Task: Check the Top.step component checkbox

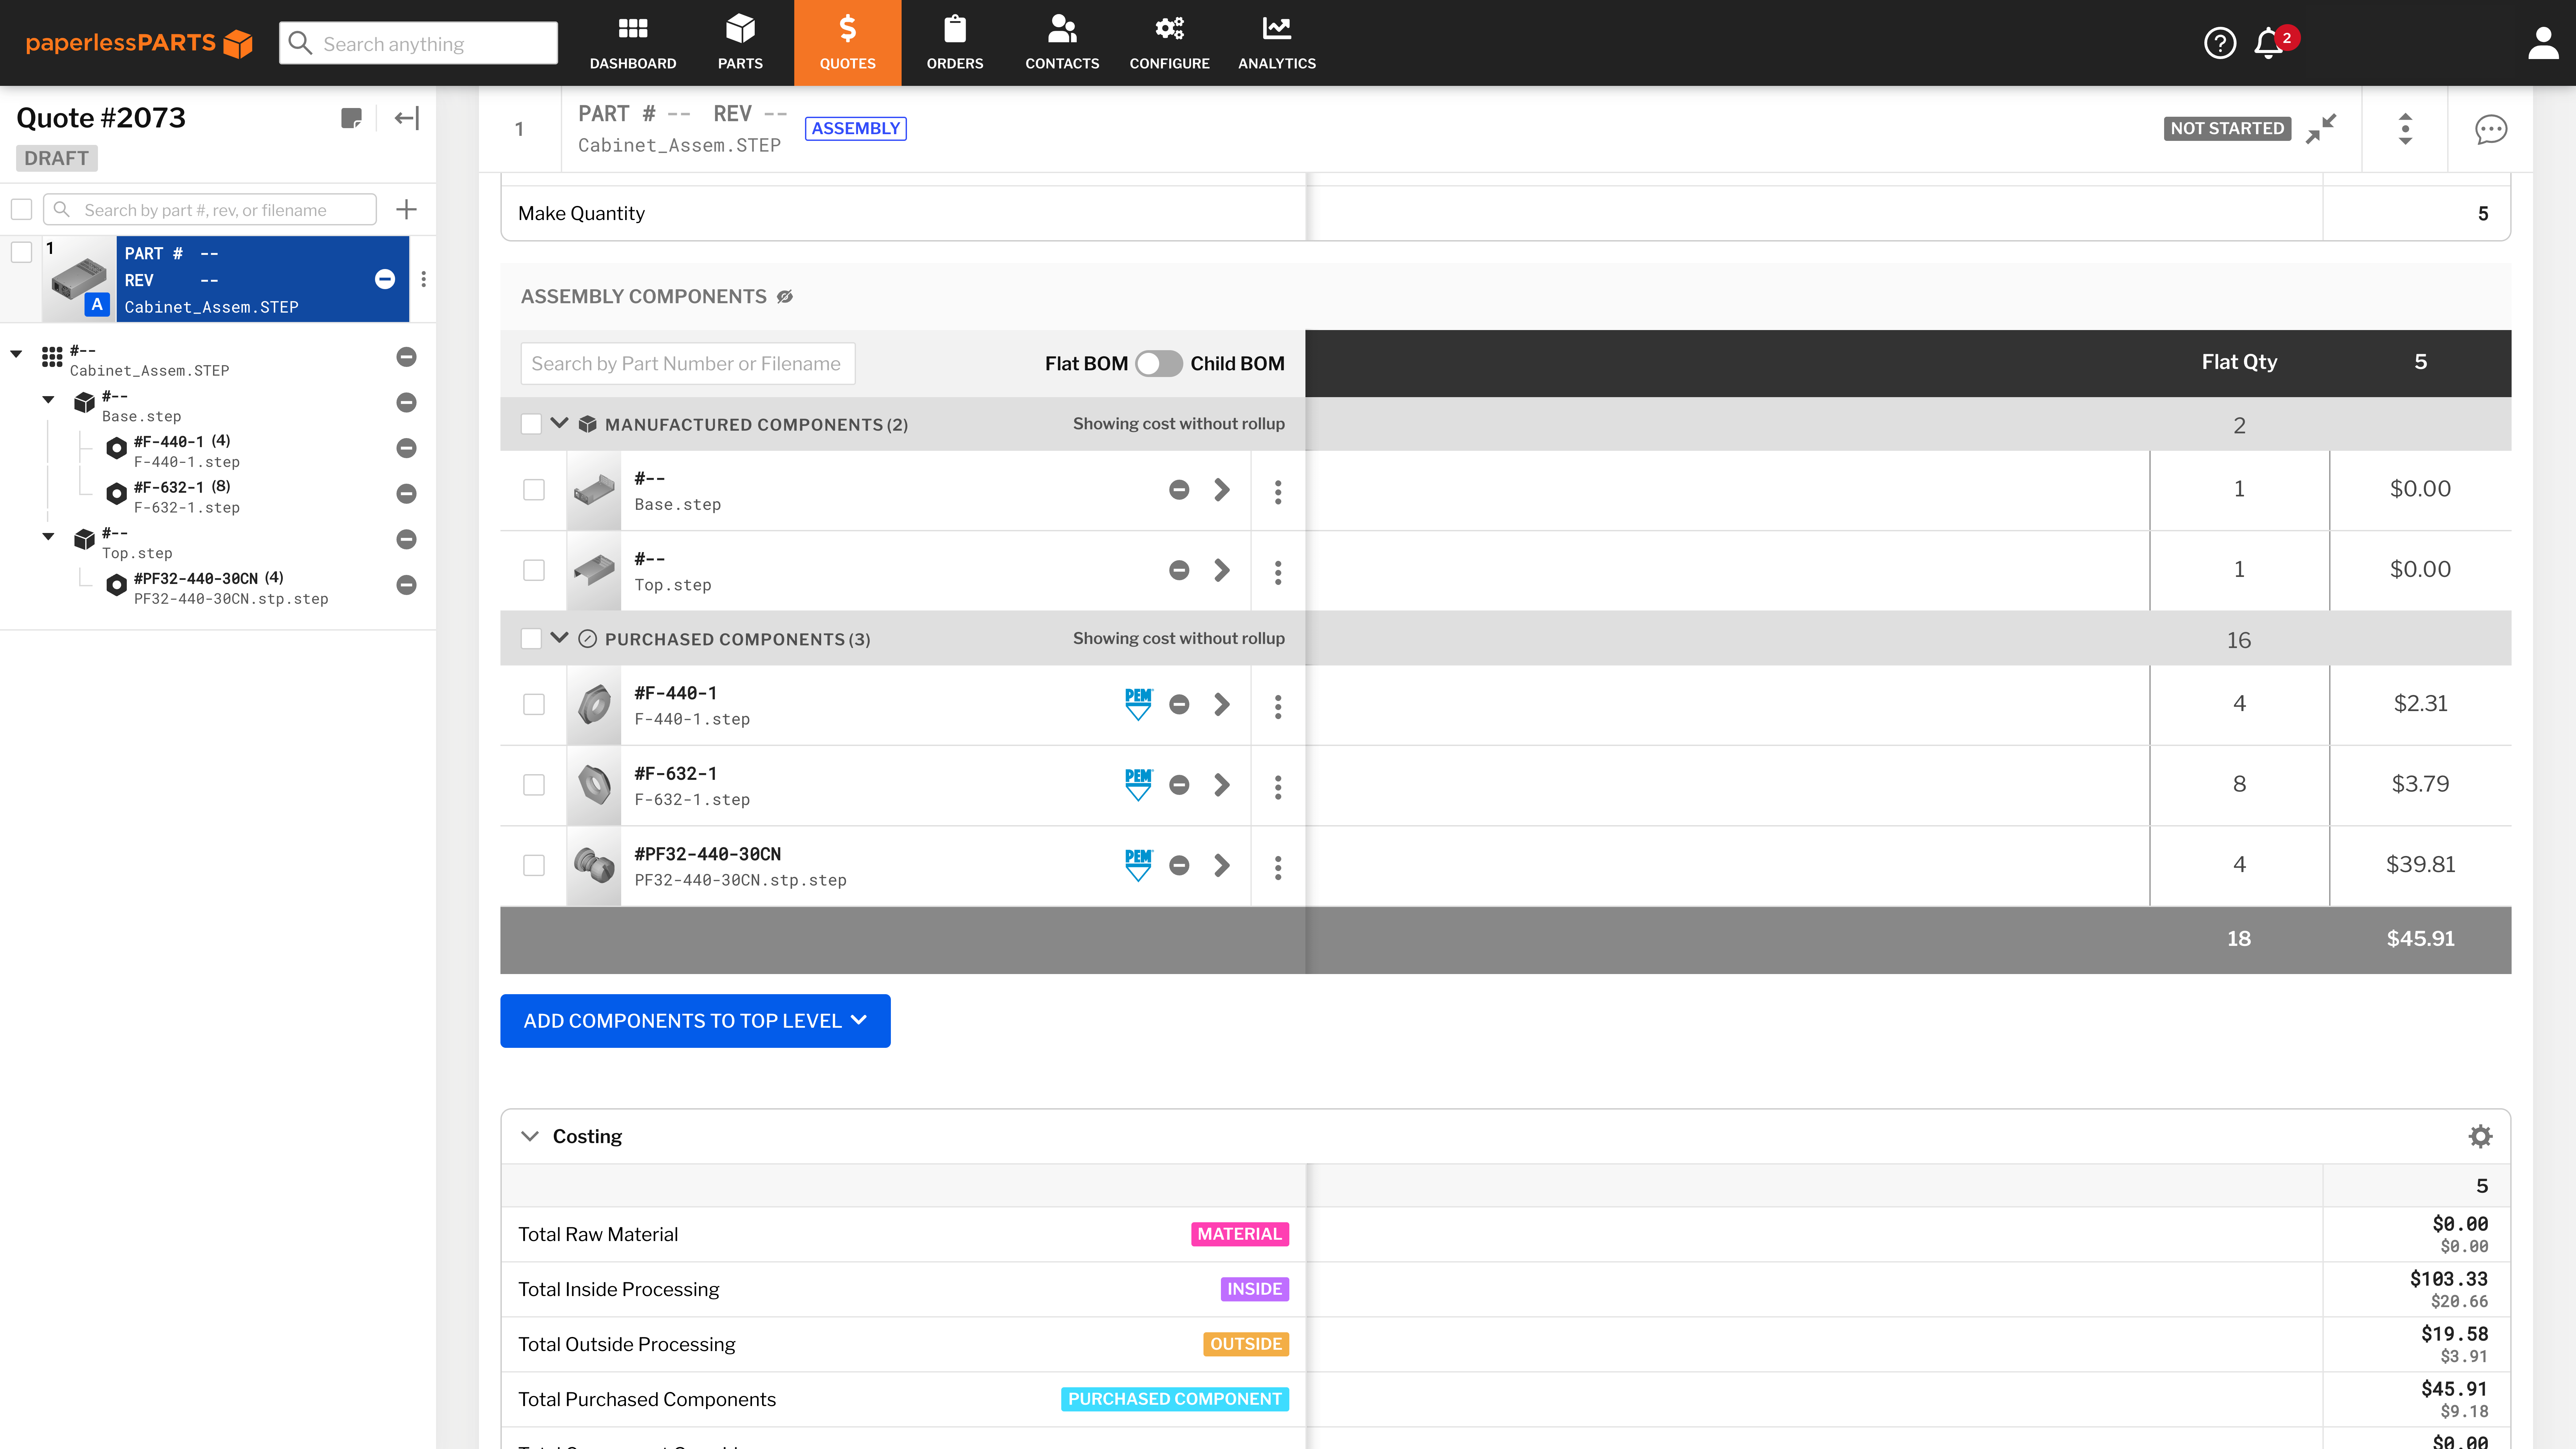Action: 534,570
